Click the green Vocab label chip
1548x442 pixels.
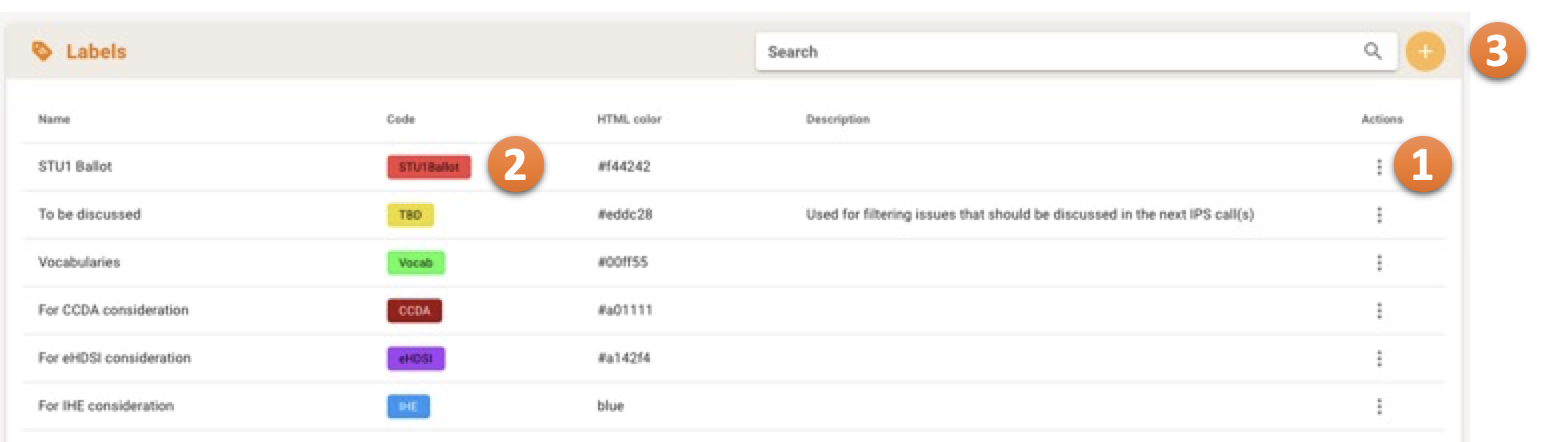pos(415,263)
